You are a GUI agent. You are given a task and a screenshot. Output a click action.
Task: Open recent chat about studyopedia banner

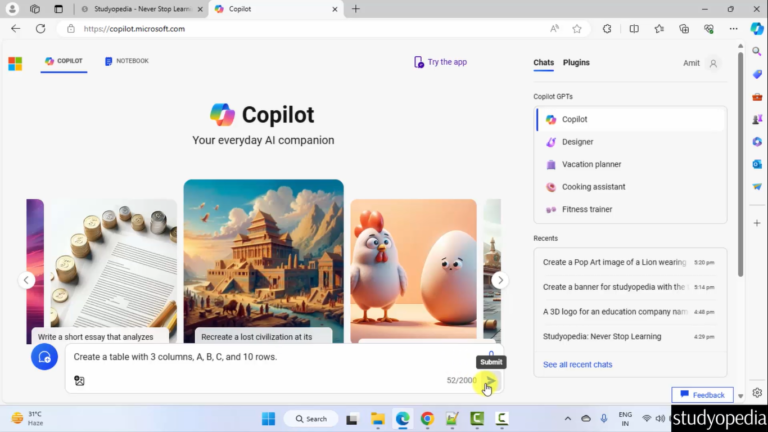[630, 287]
